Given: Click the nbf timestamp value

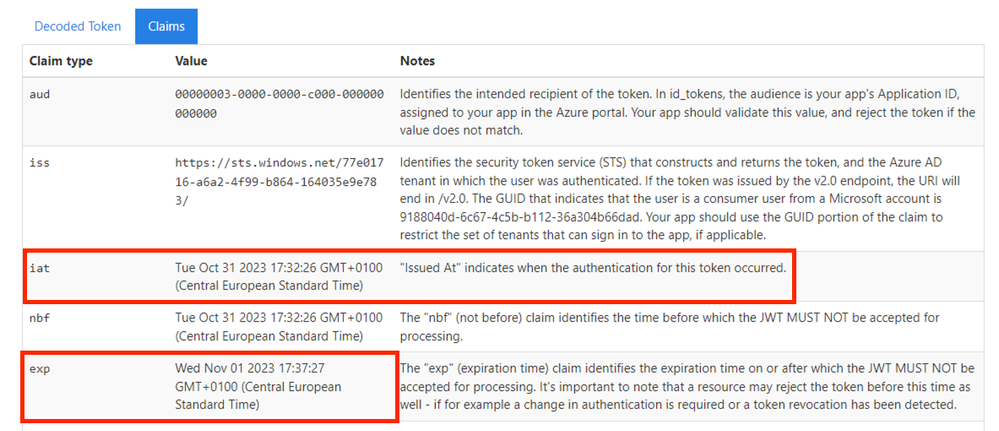Looking at the screenshot, I should point(279,326).
